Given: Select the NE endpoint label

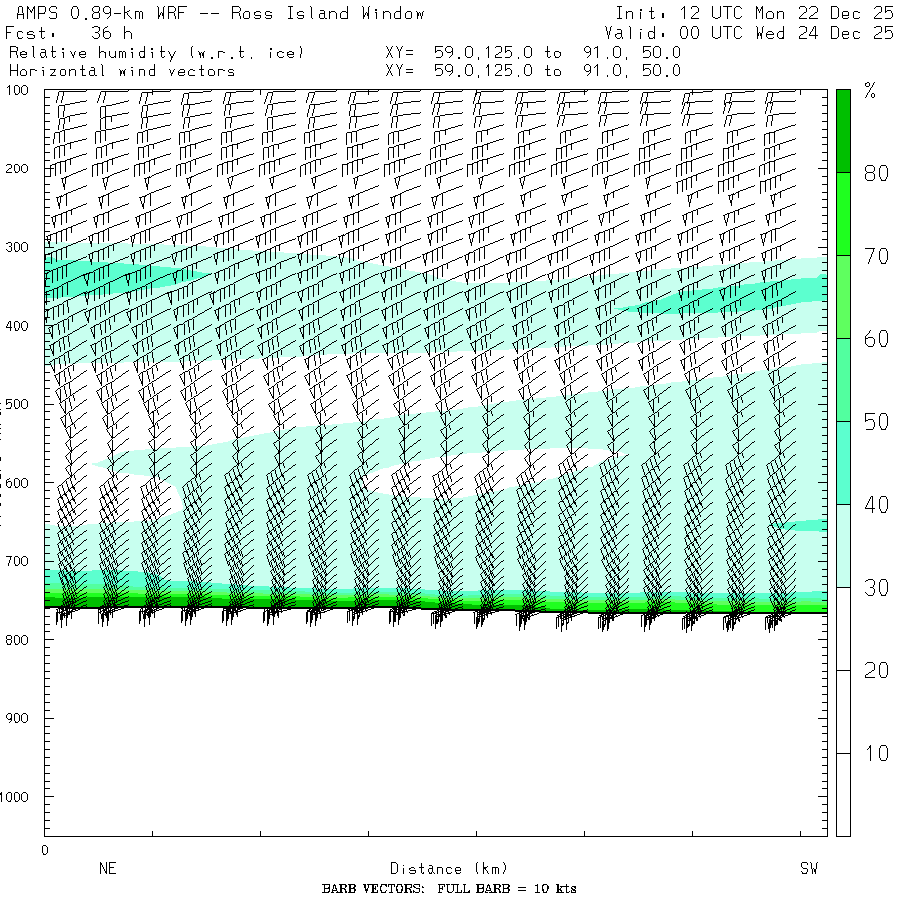Looking at the screenshot, I should click(107, 869).
